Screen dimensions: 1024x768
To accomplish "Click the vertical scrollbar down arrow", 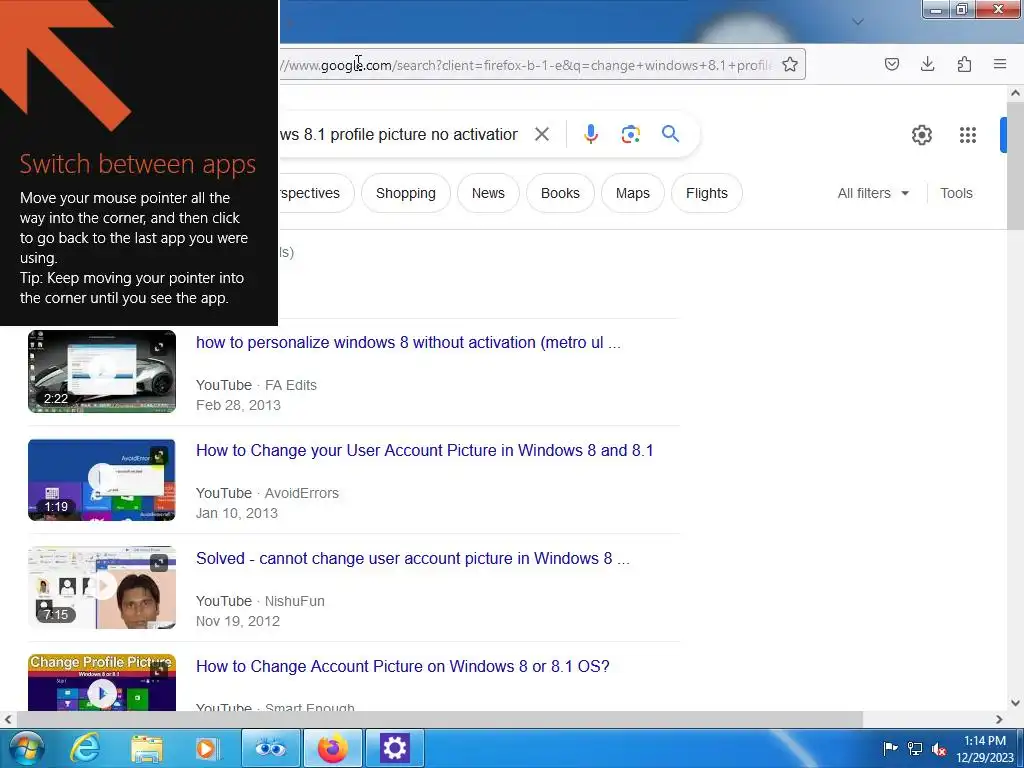I will tap(1015, 703).
